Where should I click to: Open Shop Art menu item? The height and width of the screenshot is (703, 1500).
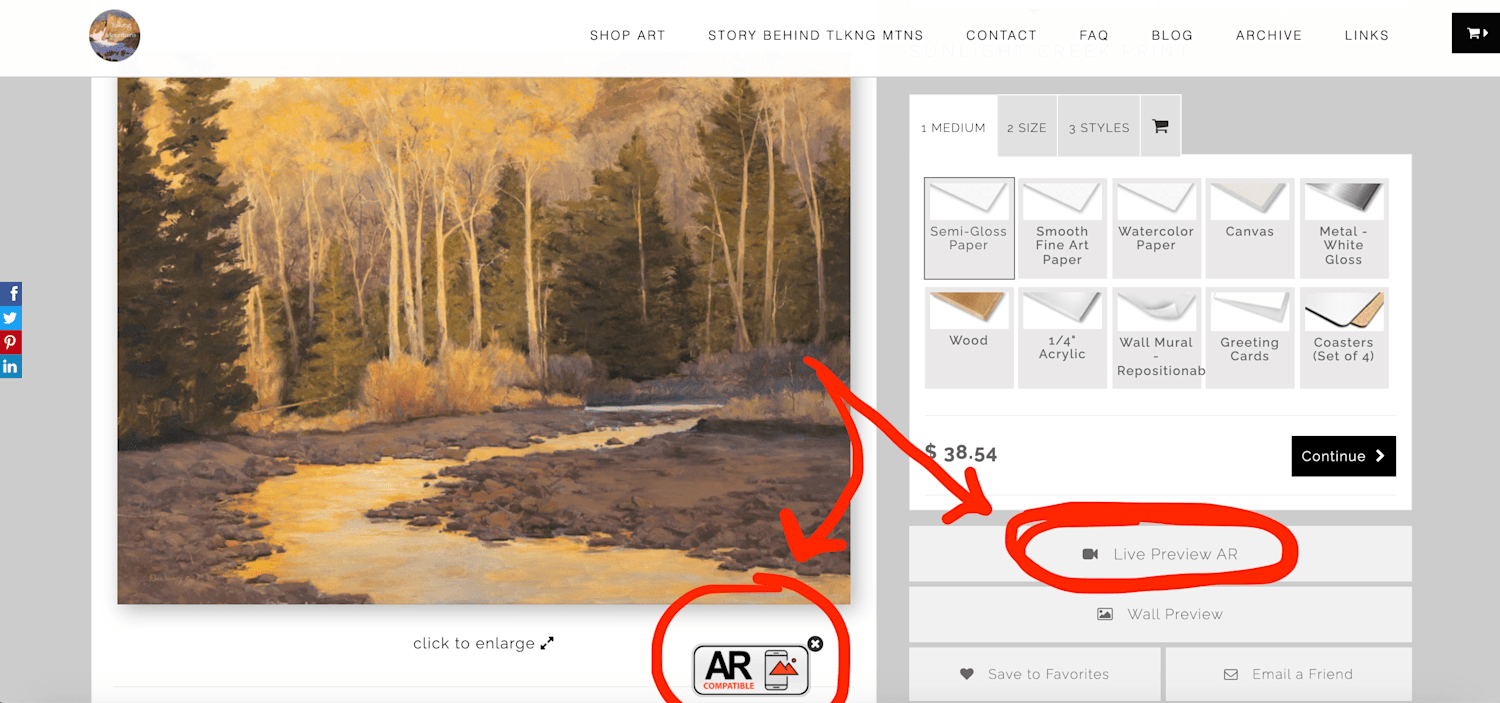click(x=627, y=35)
